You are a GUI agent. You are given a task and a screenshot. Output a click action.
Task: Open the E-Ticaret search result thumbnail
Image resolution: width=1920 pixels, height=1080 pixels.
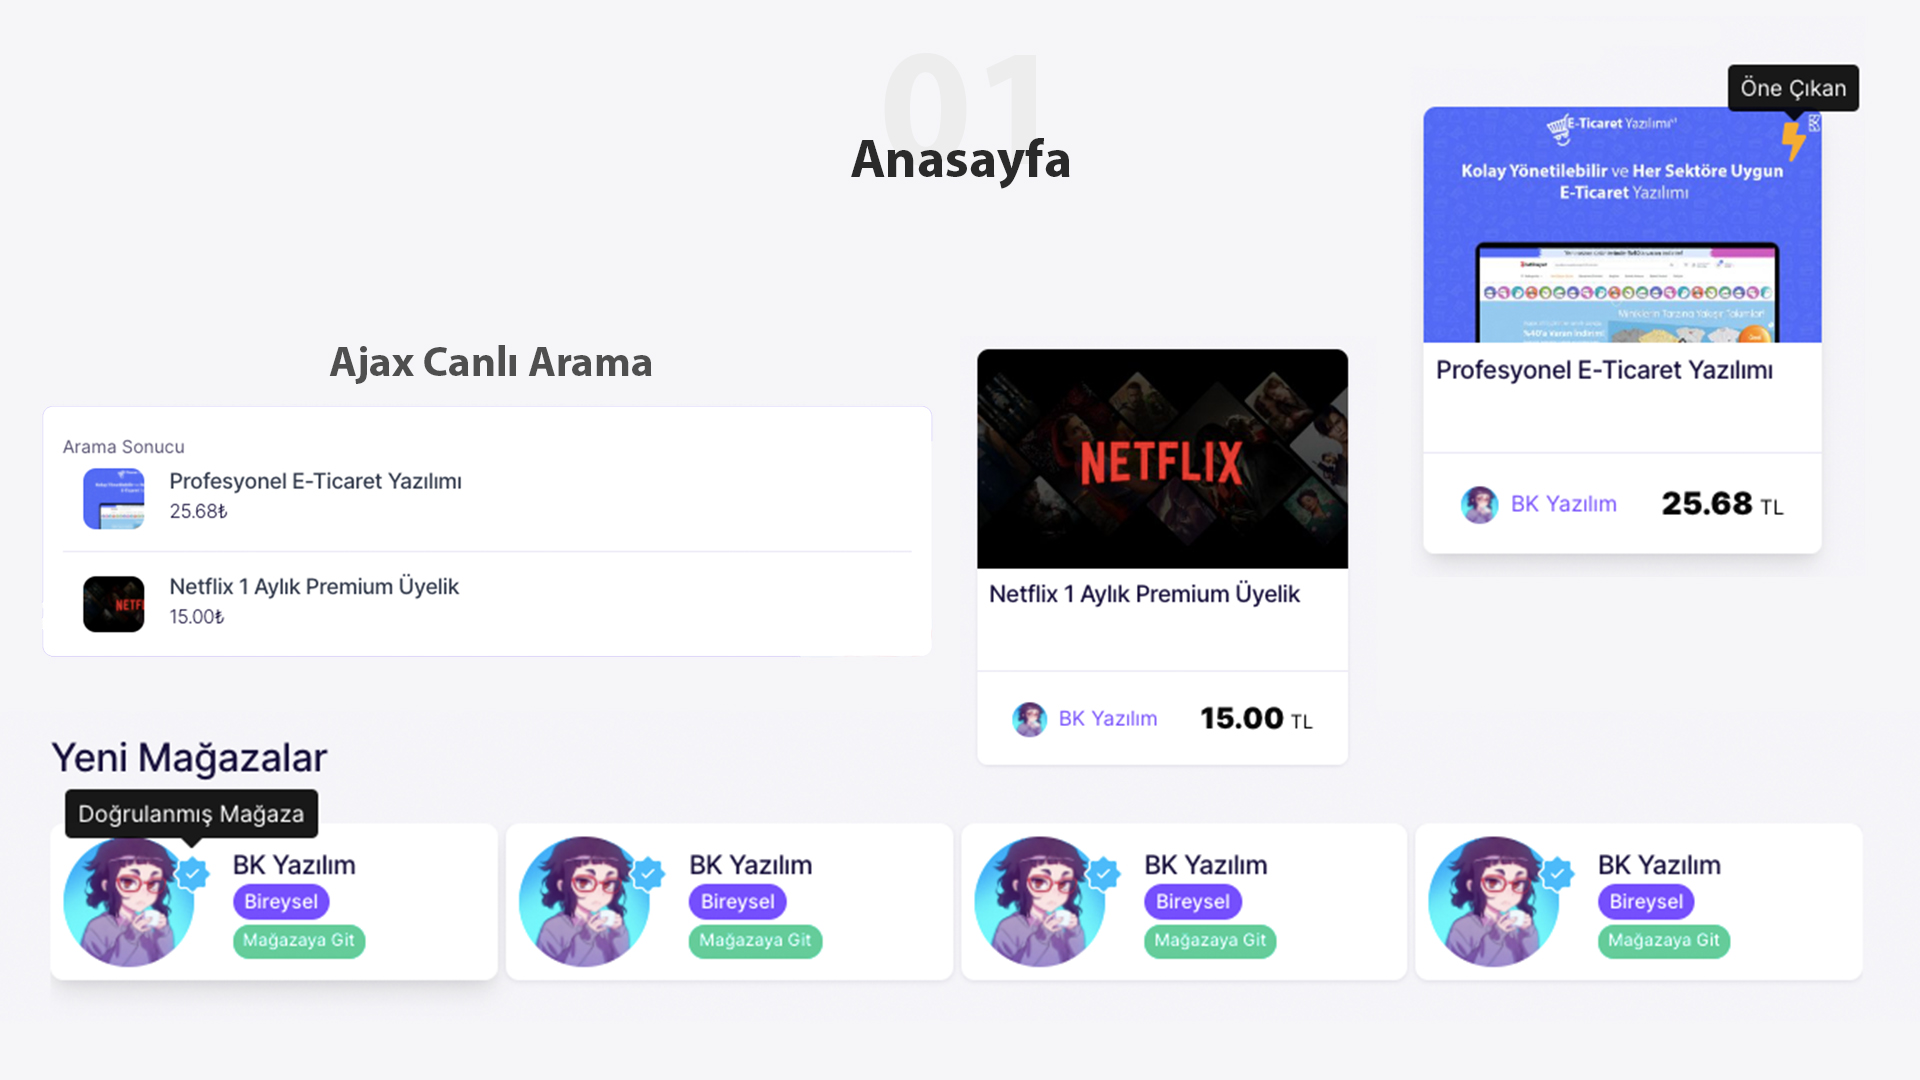(x=113, y=498)
